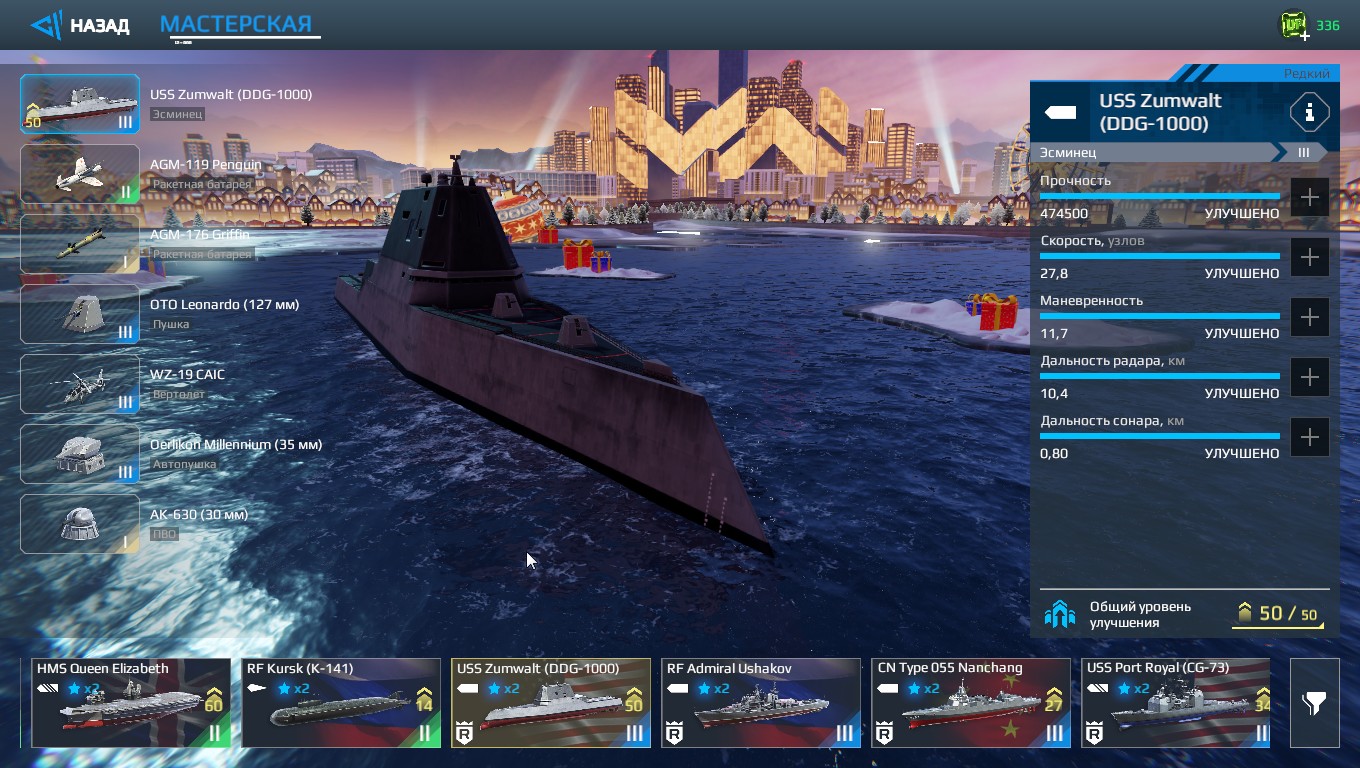
Task: Click the 0,80 sonar range value
Action: (x=1054, y=454)
